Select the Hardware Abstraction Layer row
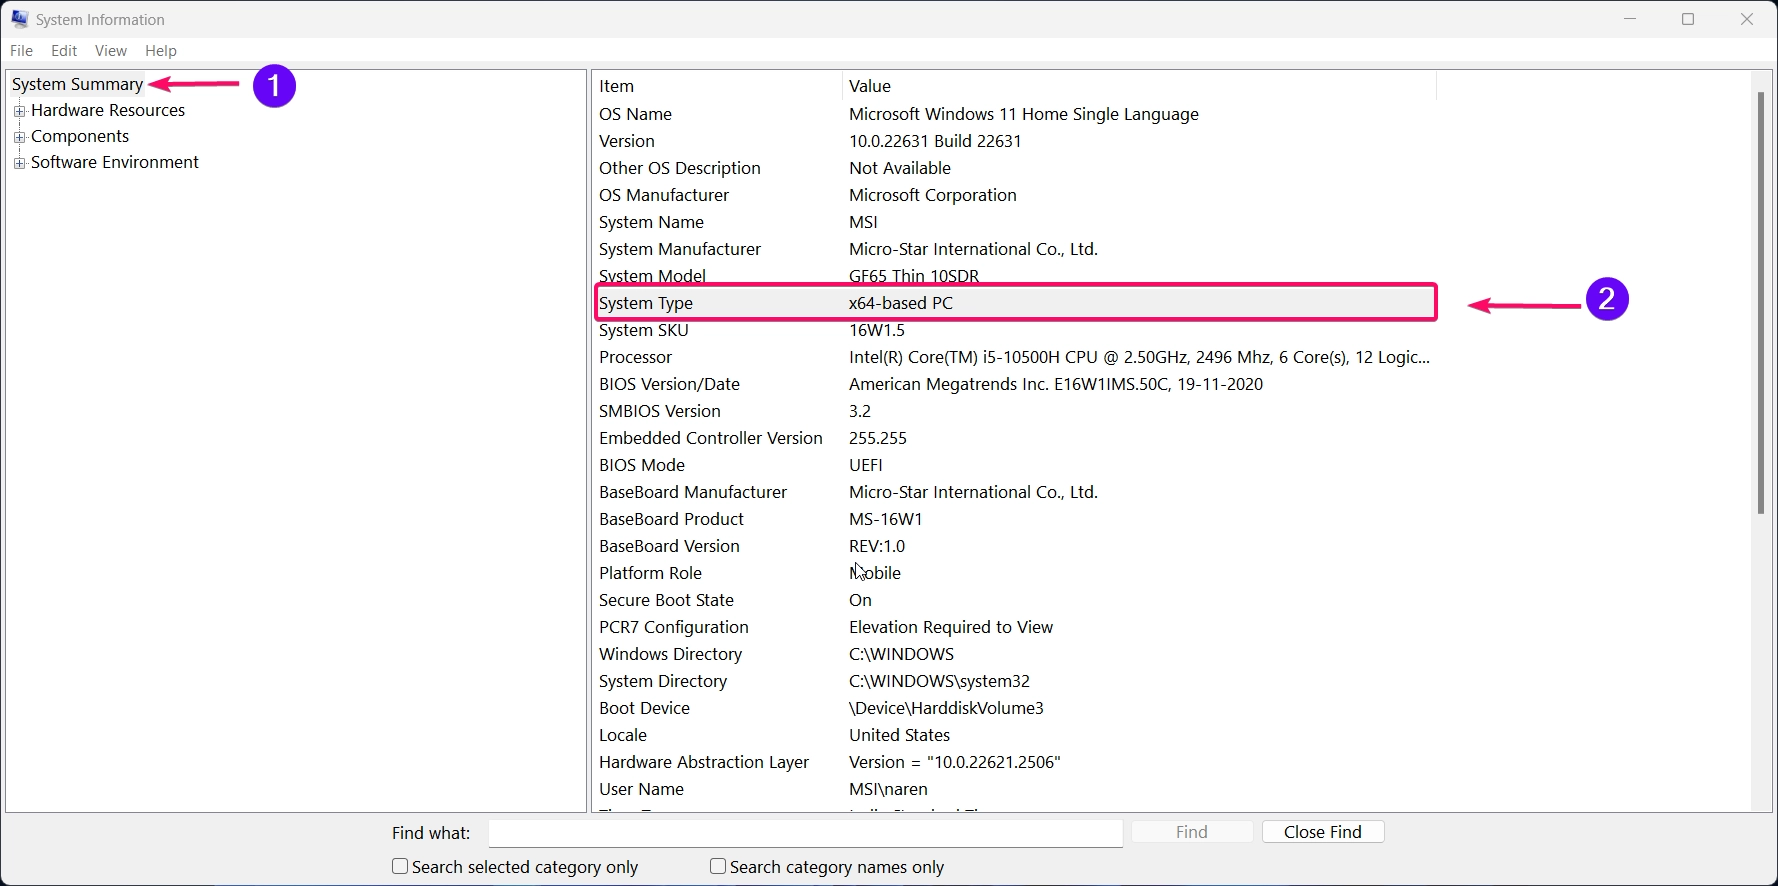The image size is (1778, 886). pos(1015,762)
